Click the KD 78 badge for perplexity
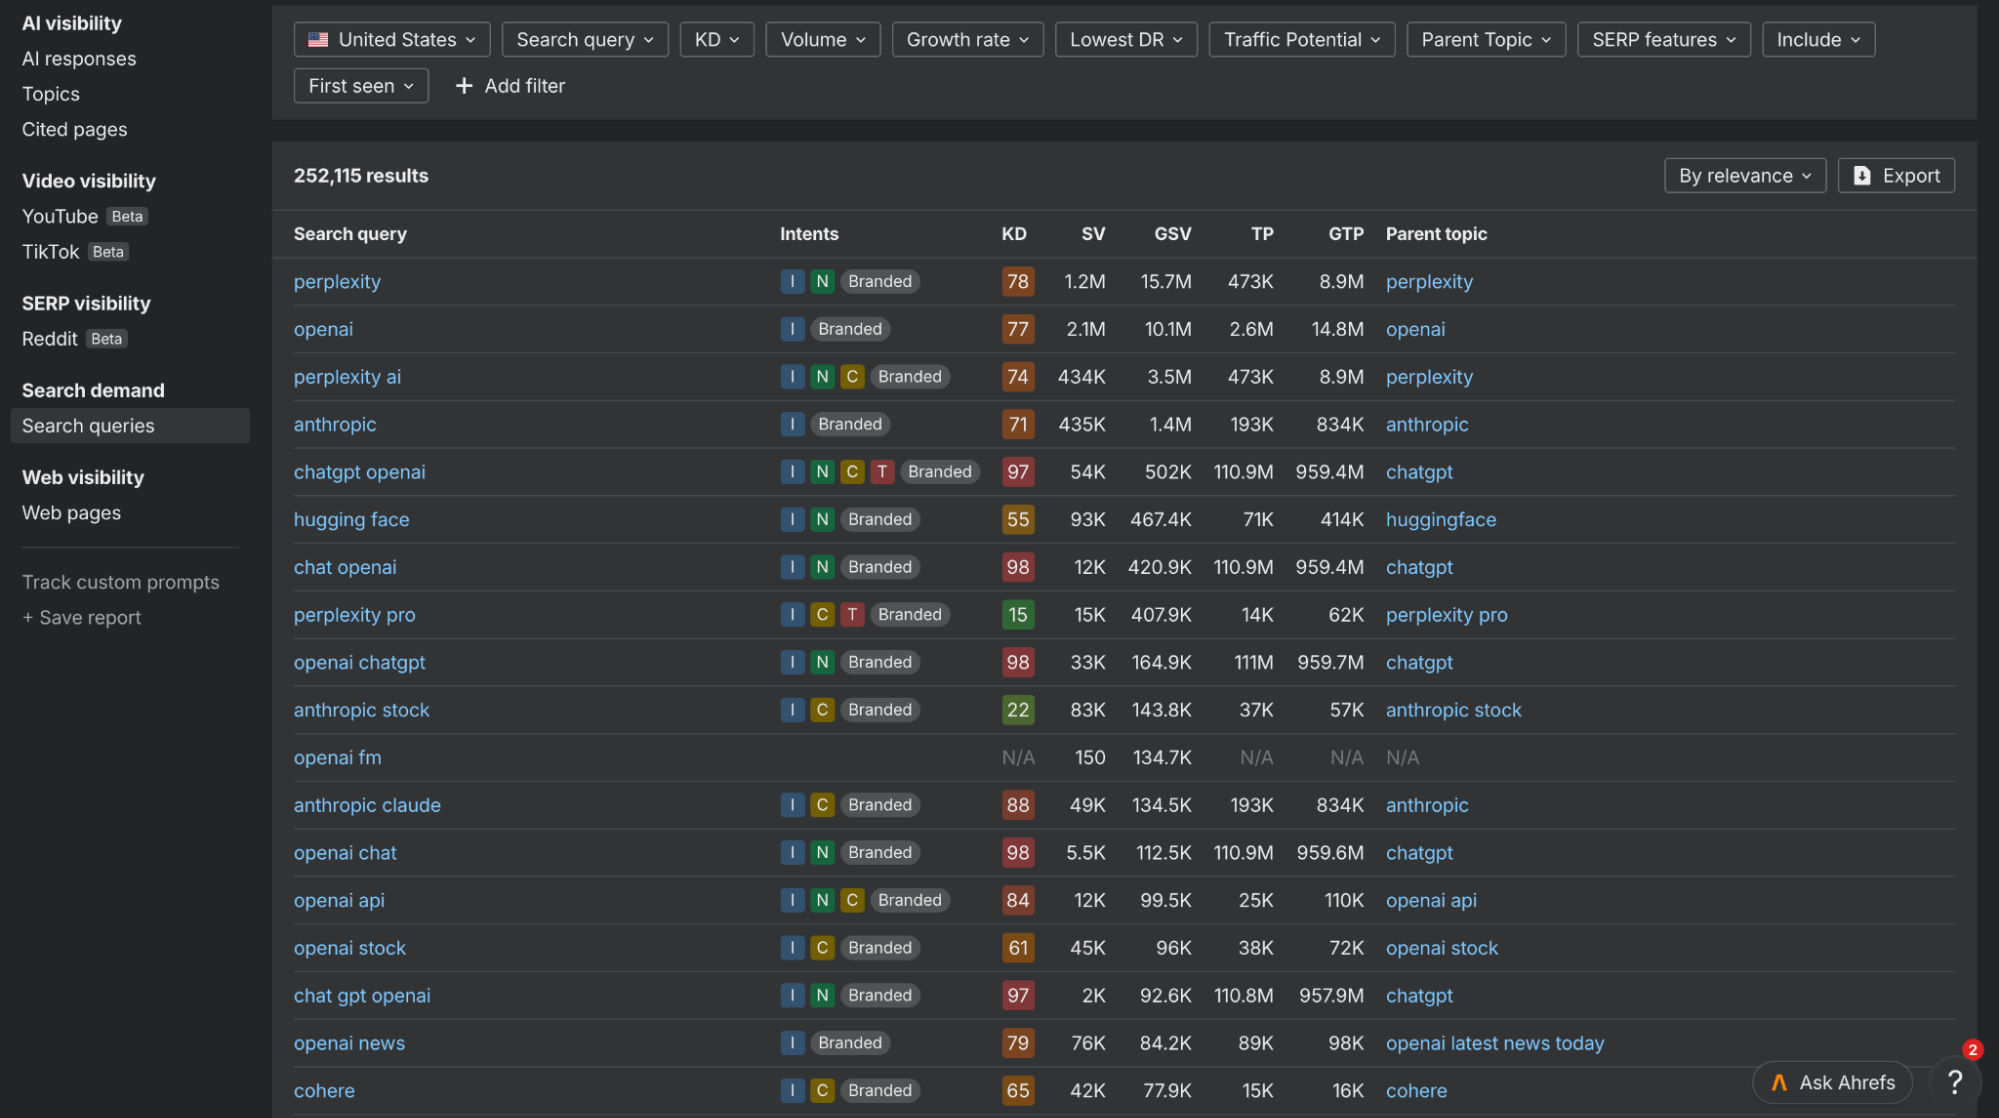This screenshot has height=1118, width=1999. coord(1018,282)
